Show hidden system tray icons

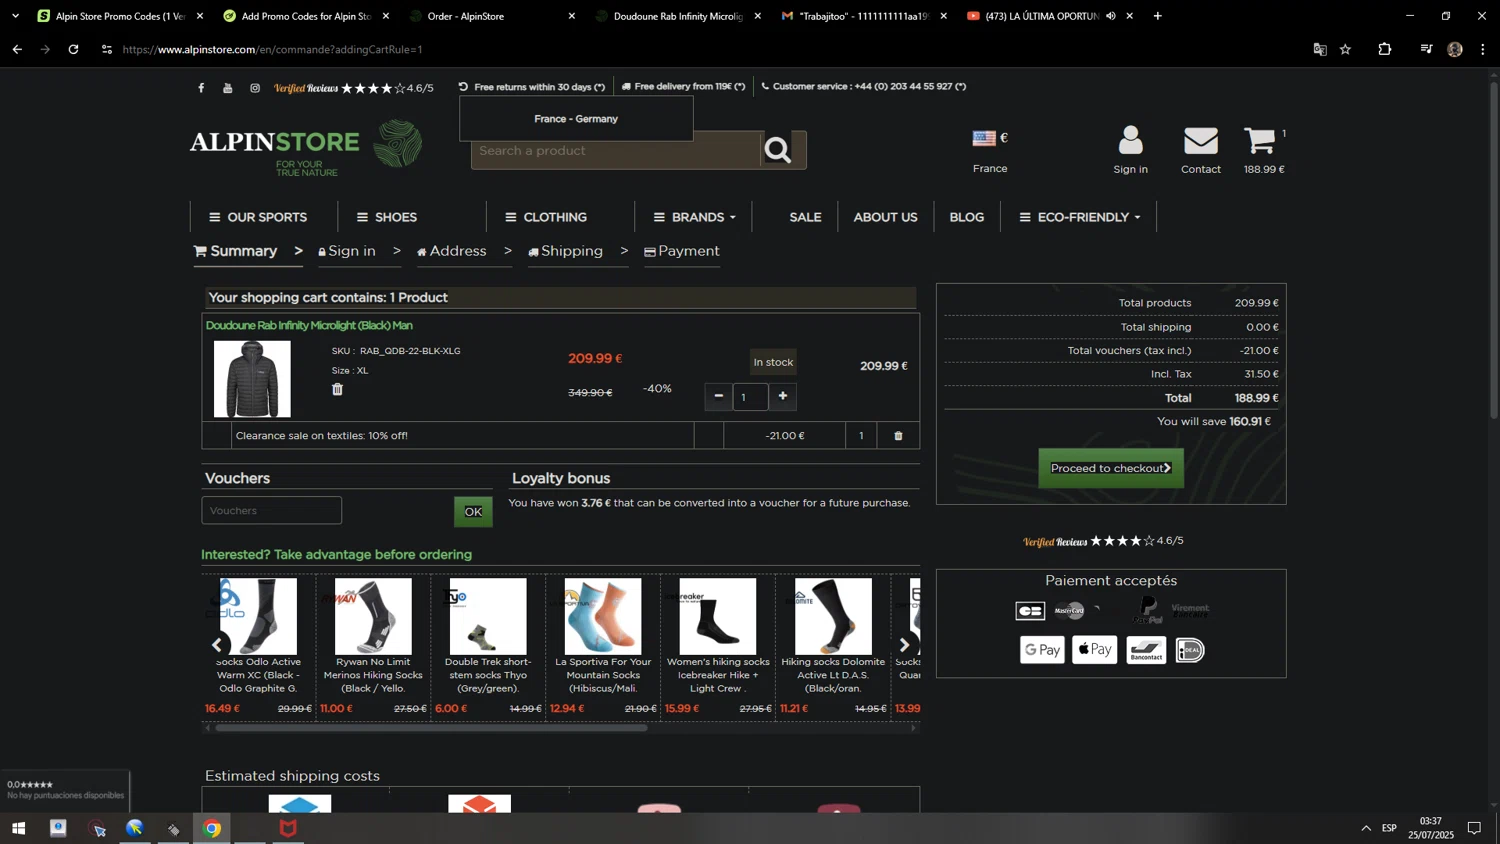(1366, 828)
